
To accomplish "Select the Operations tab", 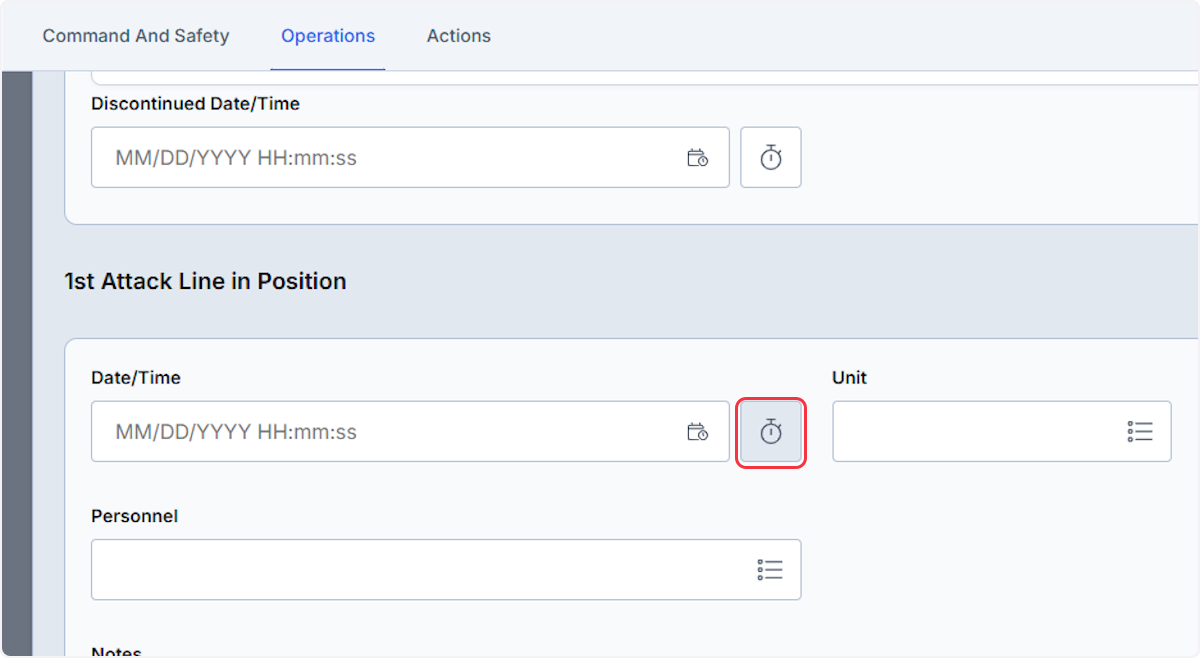I will tap(328, 36).
